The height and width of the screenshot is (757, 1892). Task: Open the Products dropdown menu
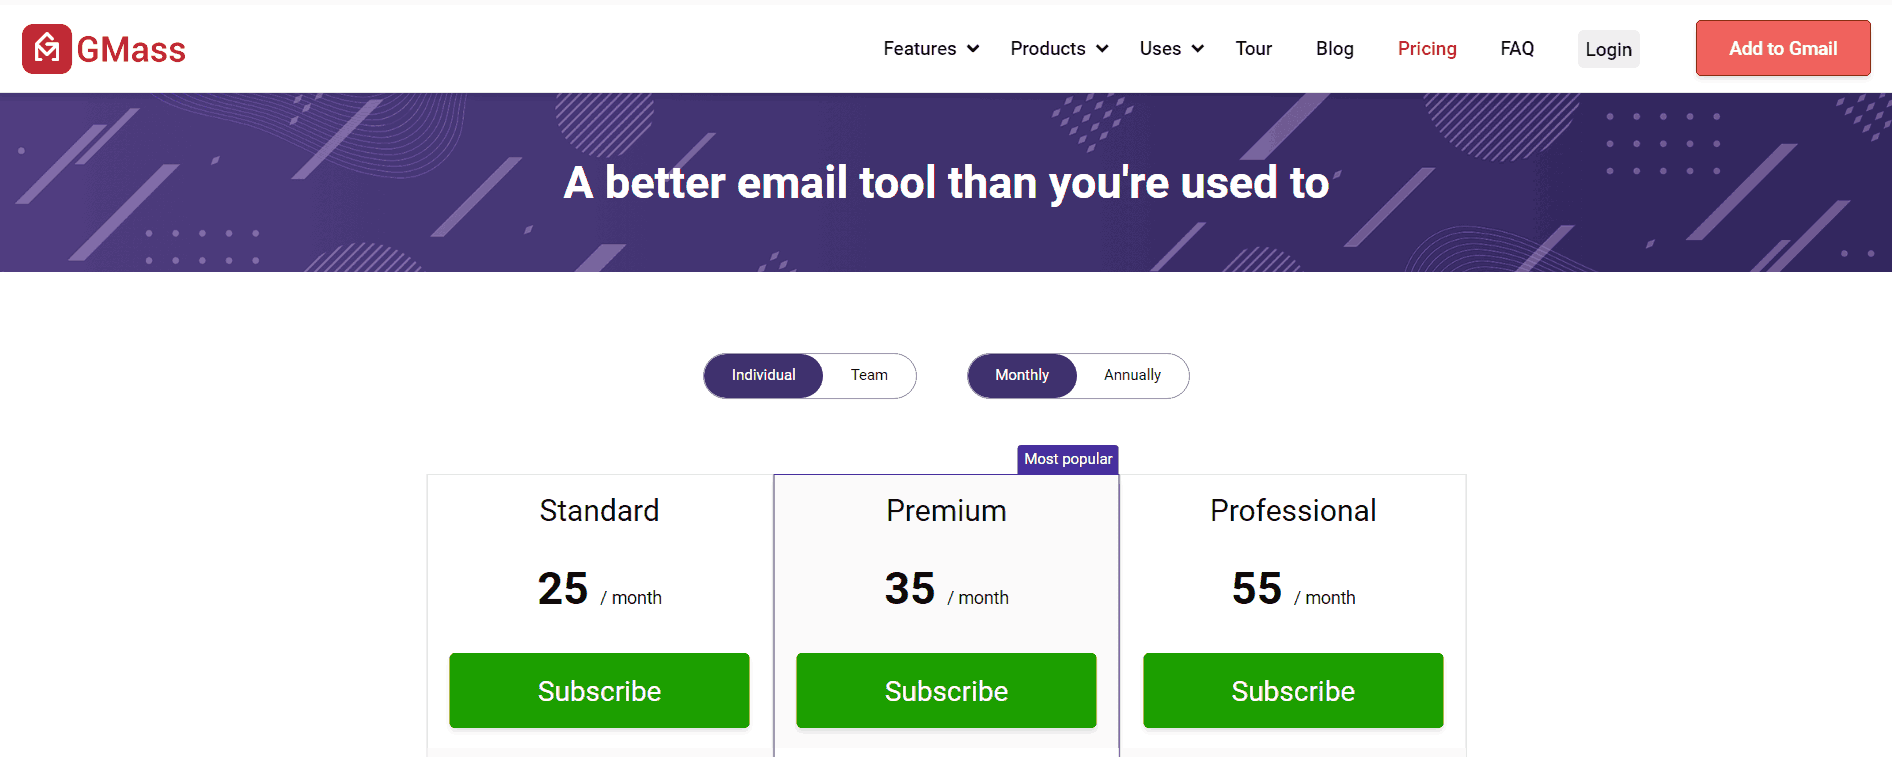(1059, 49)
